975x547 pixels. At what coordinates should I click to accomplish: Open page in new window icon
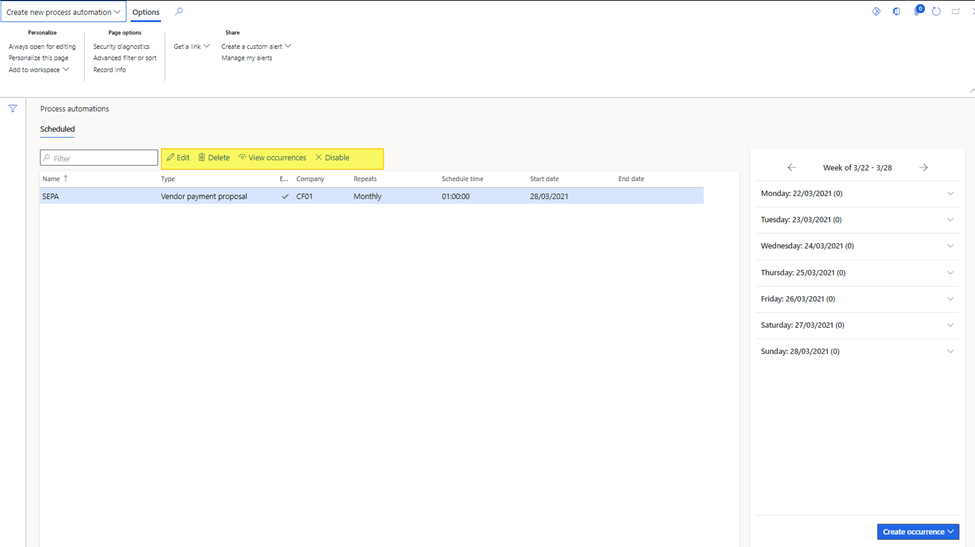click(x=956, y=12)
